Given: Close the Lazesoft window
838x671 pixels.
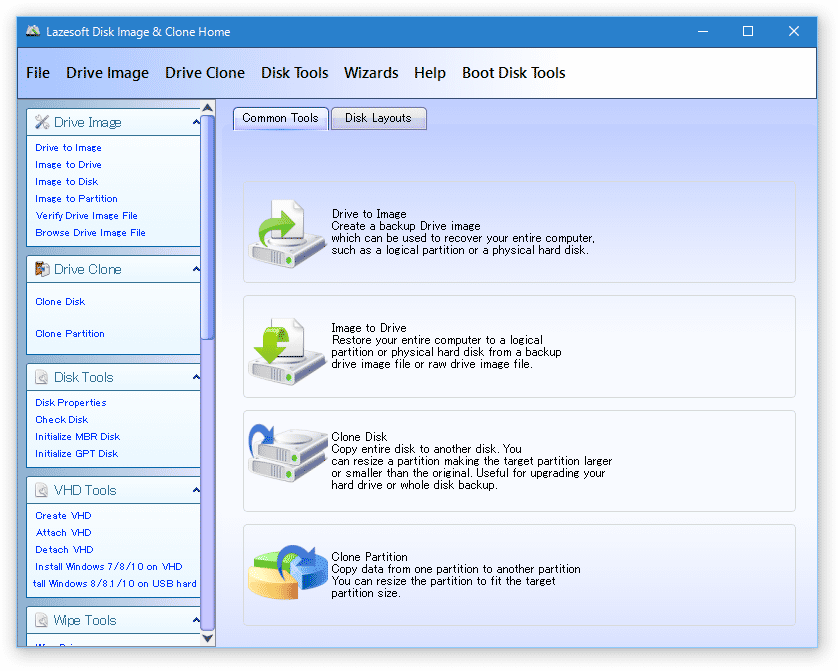Looking at the screenshot, I should (x=794, y=32).
